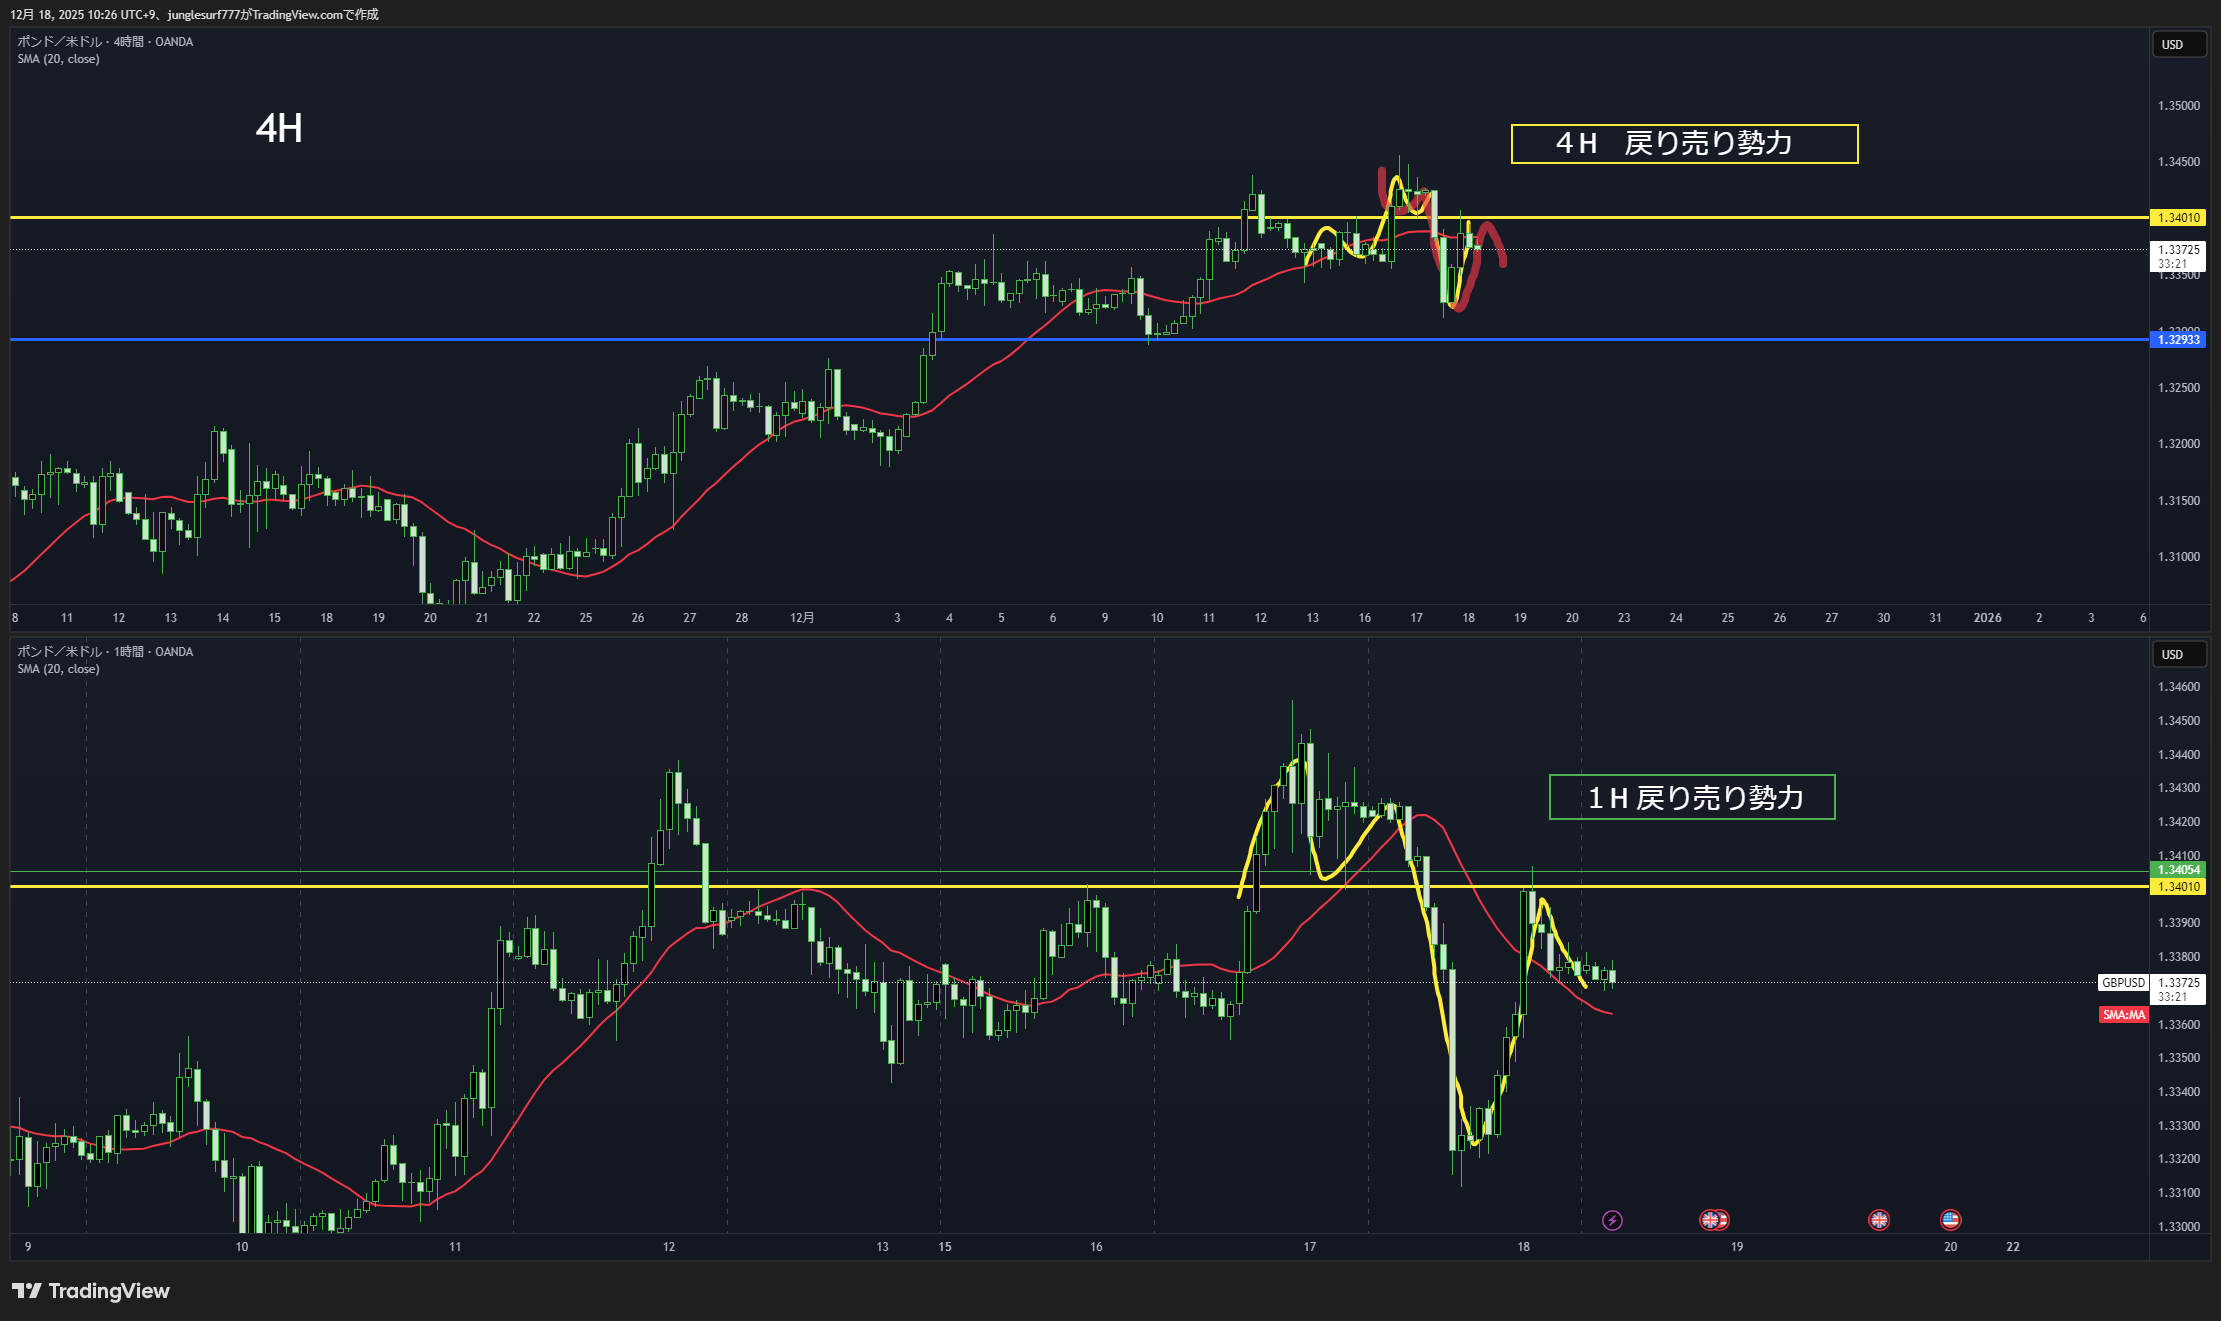
Task: Click the lone UK flag economic event marker
Action: (x=1879, y=1220)
